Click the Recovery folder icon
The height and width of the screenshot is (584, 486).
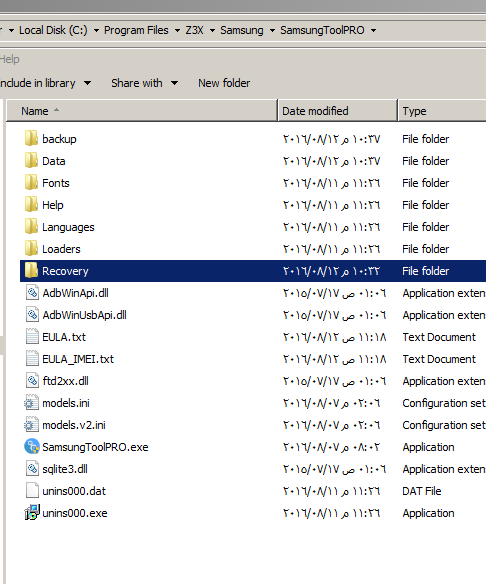[x=31, y=271]
